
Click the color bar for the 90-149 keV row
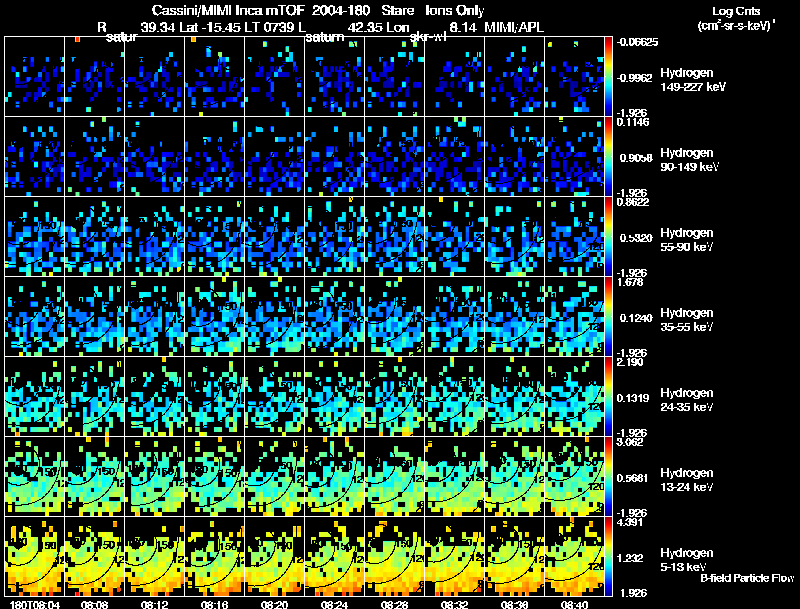point(608,157)
